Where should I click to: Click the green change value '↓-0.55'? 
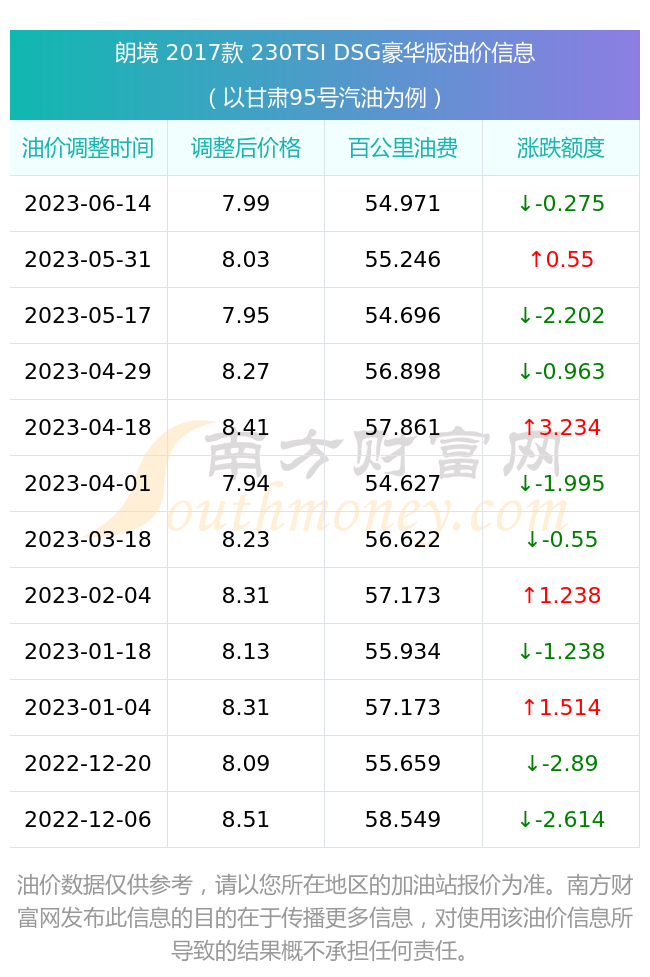pos(561,540)
